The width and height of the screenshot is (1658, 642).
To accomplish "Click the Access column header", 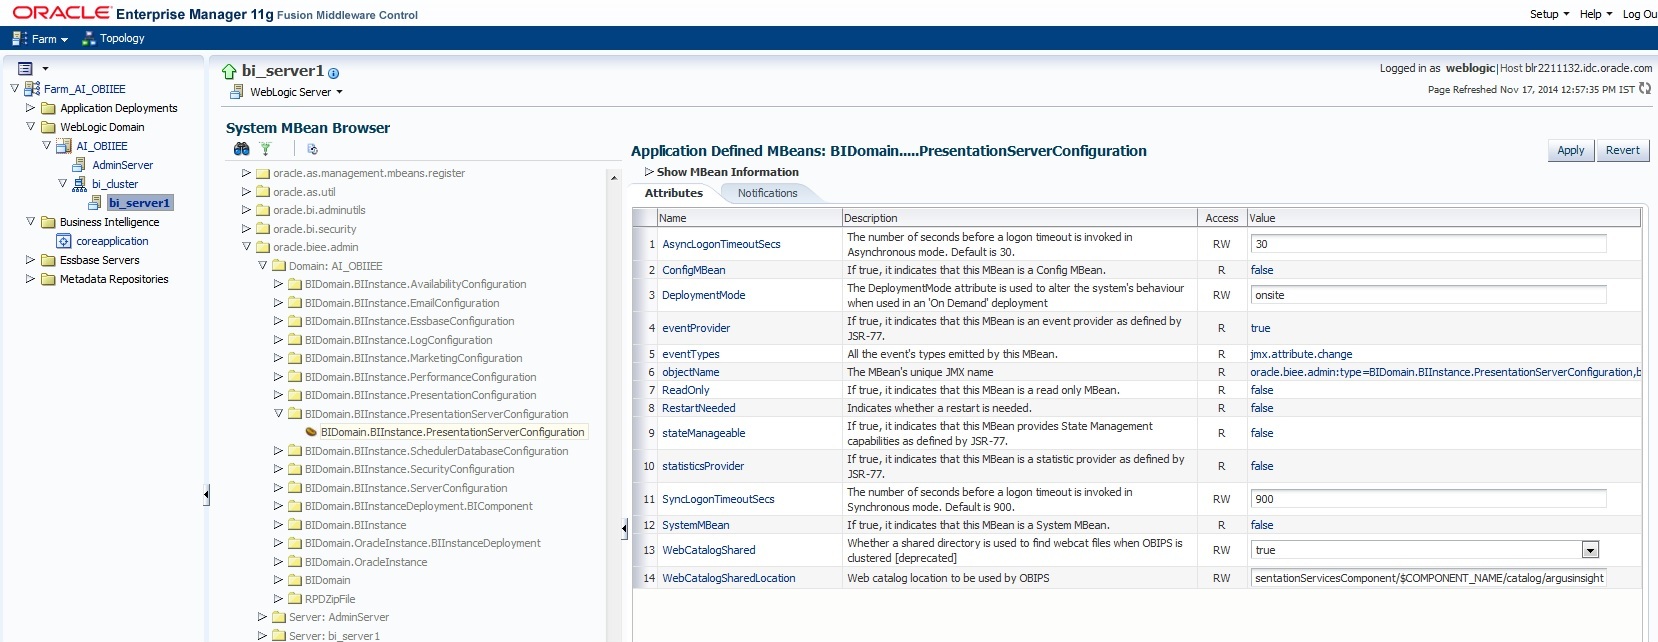I will coord(1221,218).
